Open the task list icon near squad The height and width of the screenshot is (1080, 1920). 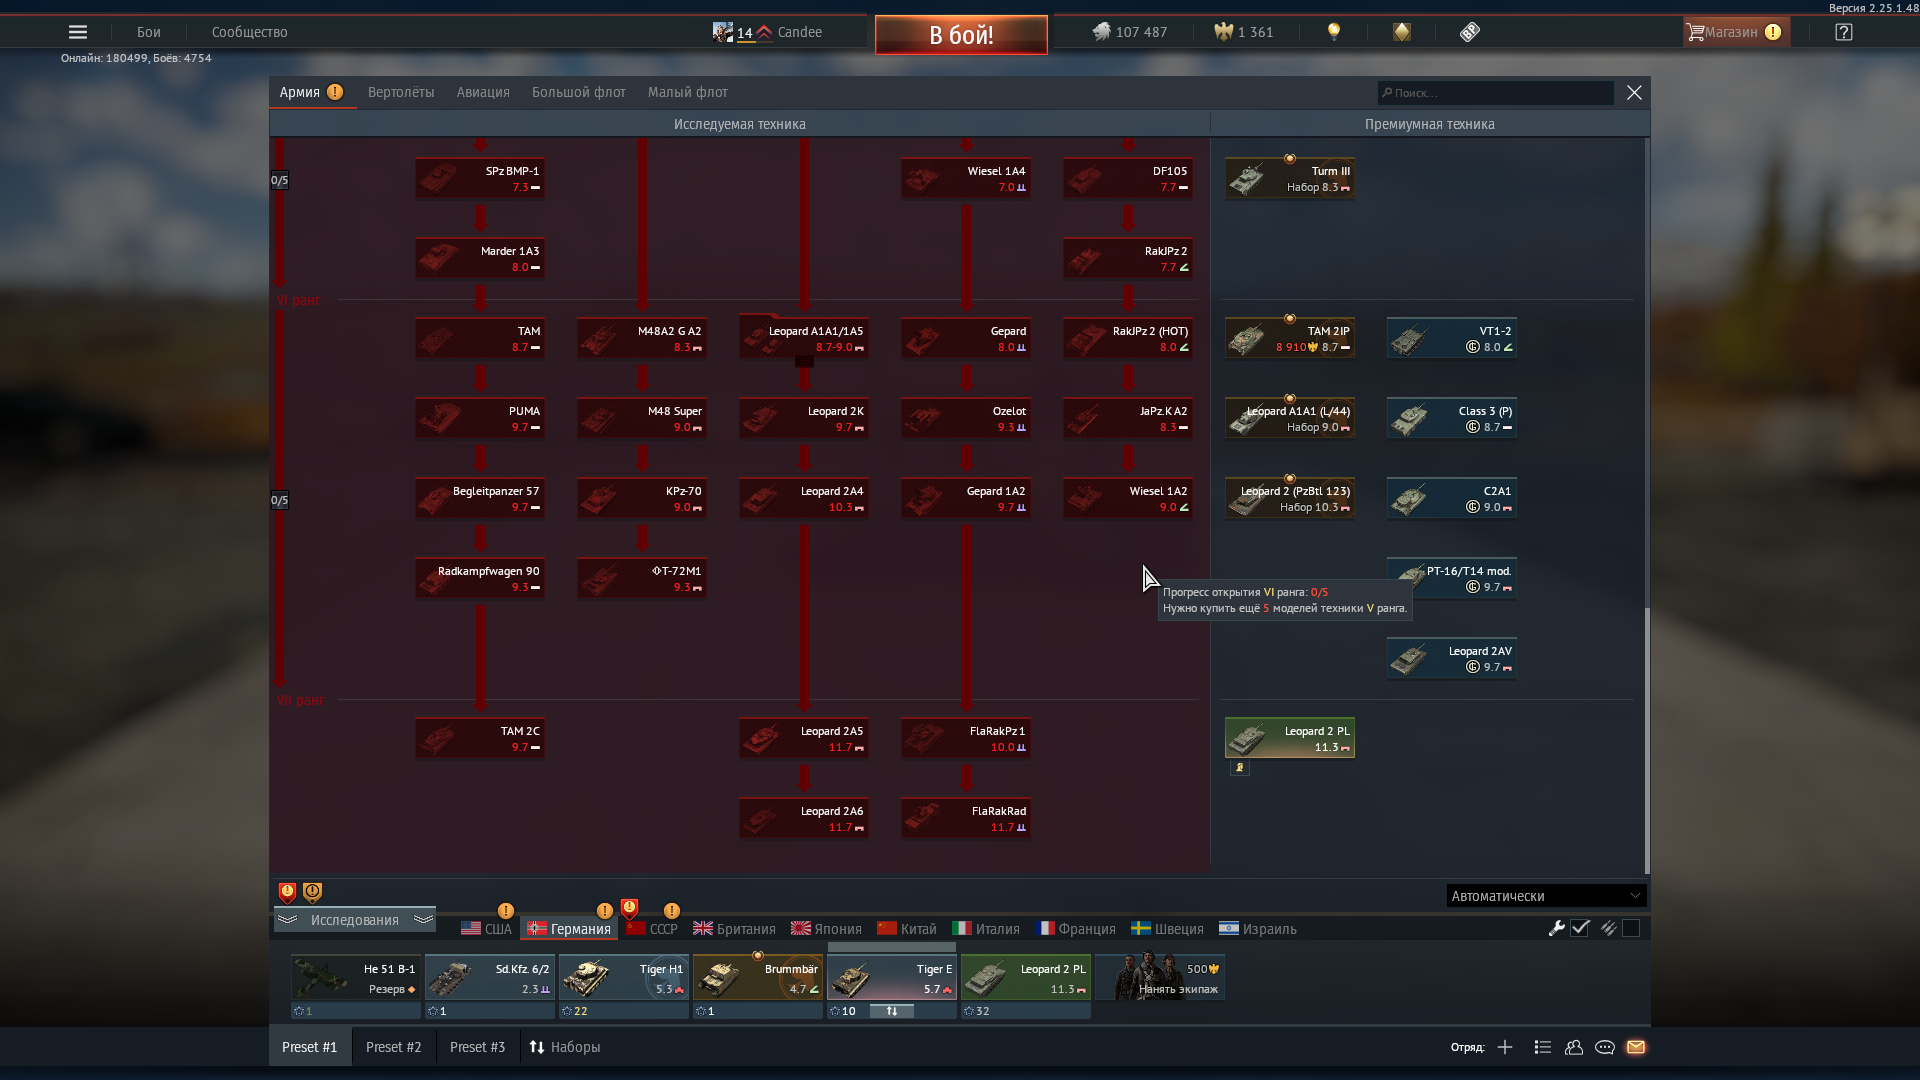coord(1543,1047)
